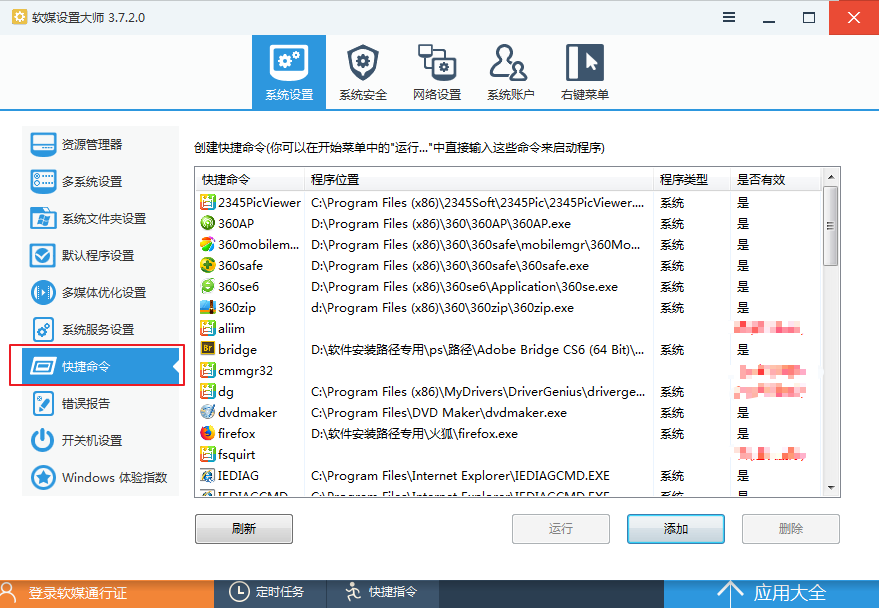Click the dg row icon
This screenshot has width=879, height=608.
tap(208, 391)
